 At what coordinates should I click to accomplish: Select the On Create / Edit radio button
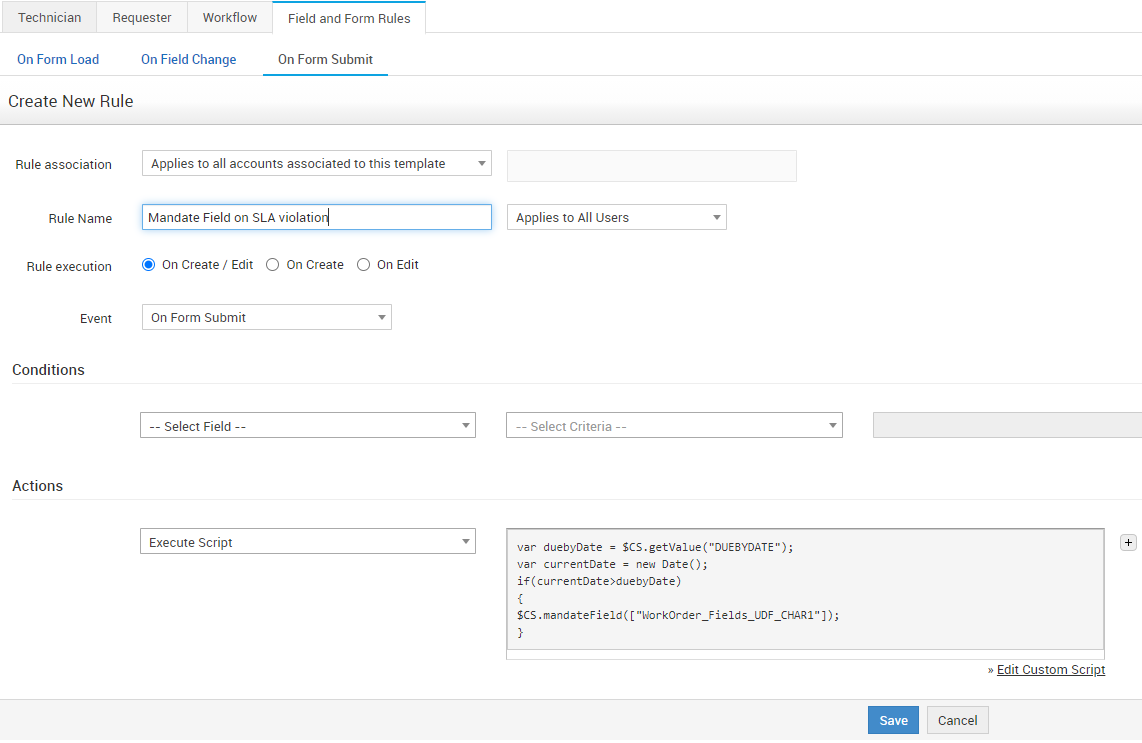149,265
